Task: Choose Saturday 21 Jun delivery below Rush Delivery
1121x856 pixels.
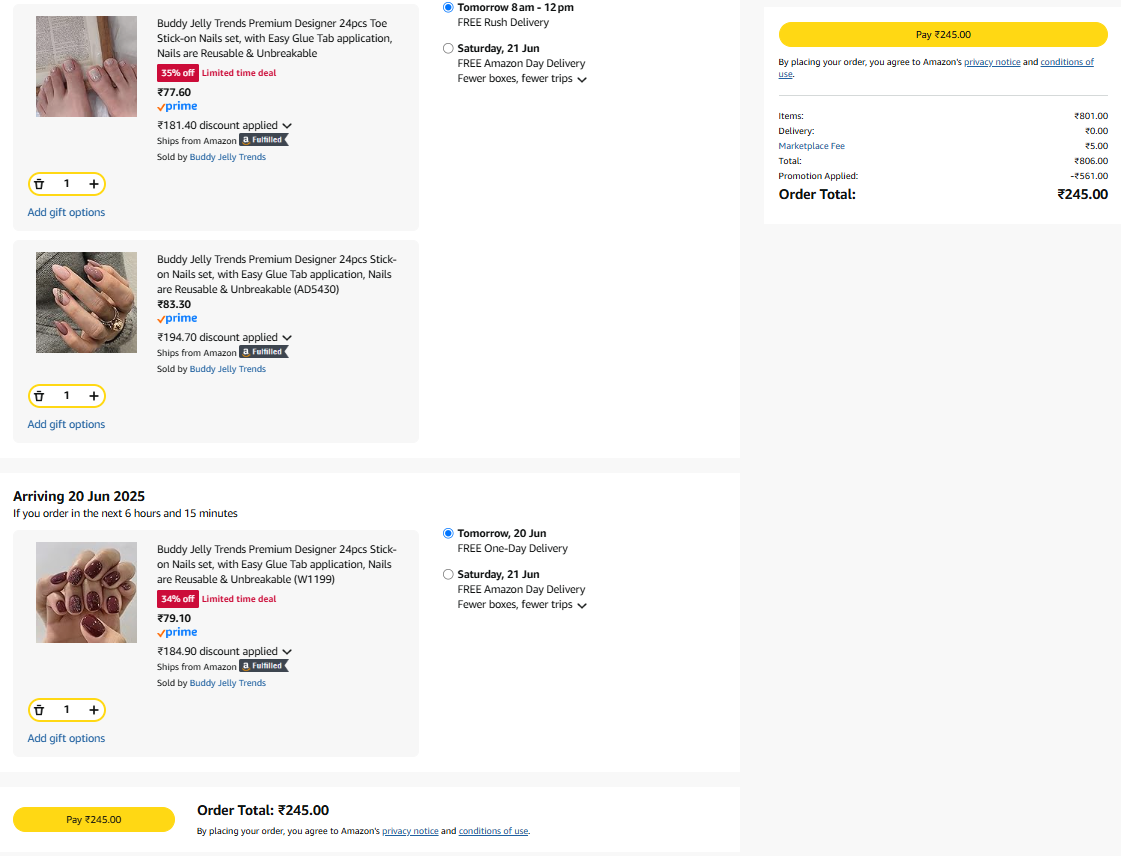Action: pyautogui.click(x=448, y=49)
